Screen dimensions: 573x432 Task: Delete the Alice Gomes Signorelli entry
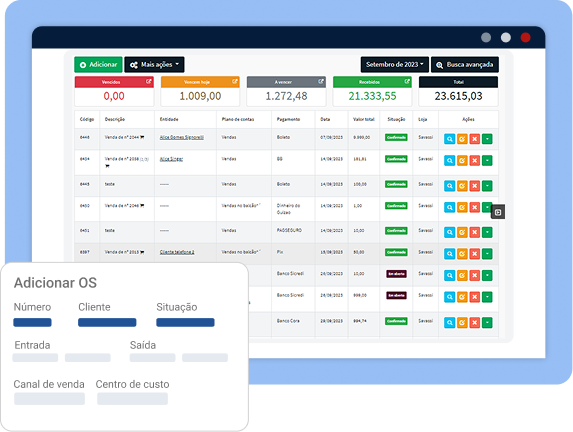pos(475,139)
